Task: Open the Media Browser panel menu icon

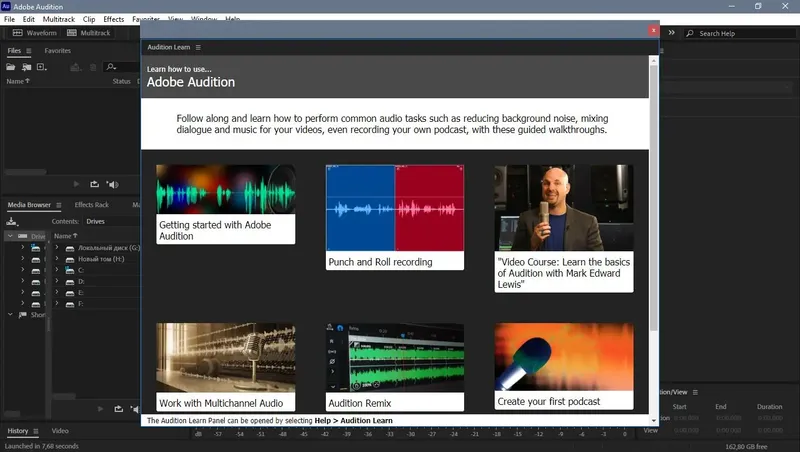Action: click(59, 205)
